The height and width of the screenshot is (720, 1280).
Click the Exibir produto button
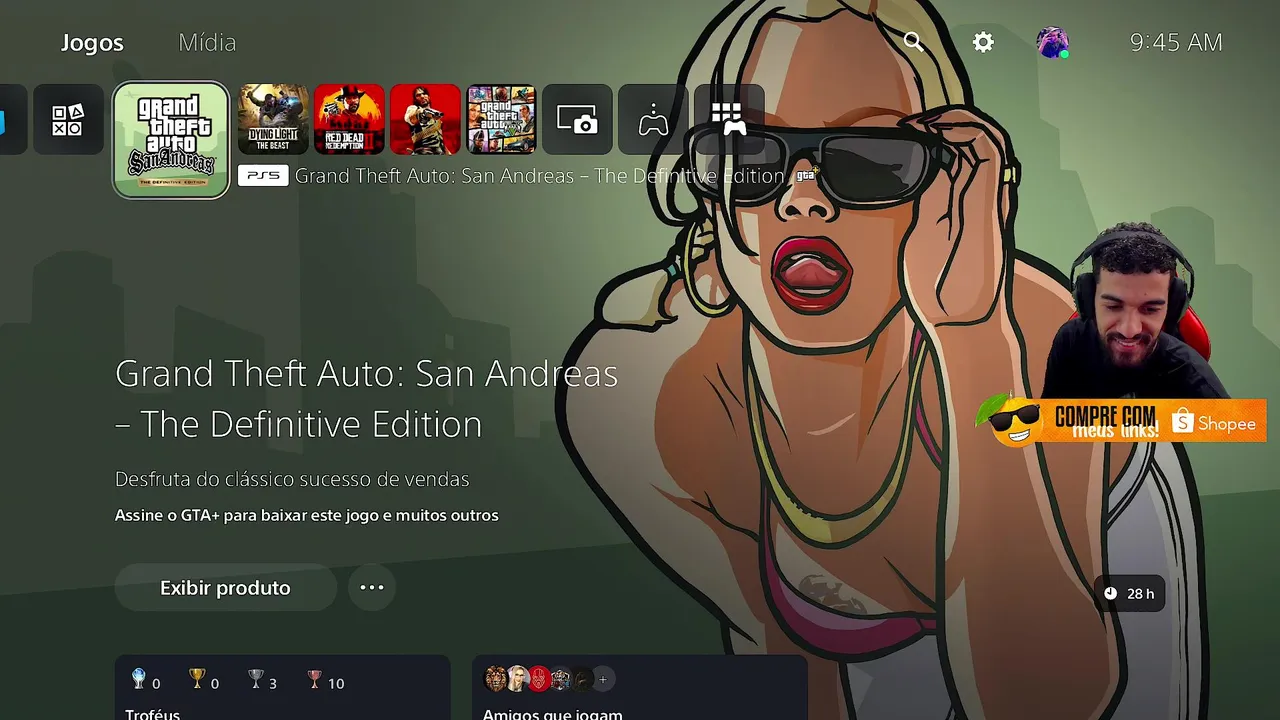click(x=226, y=588)
